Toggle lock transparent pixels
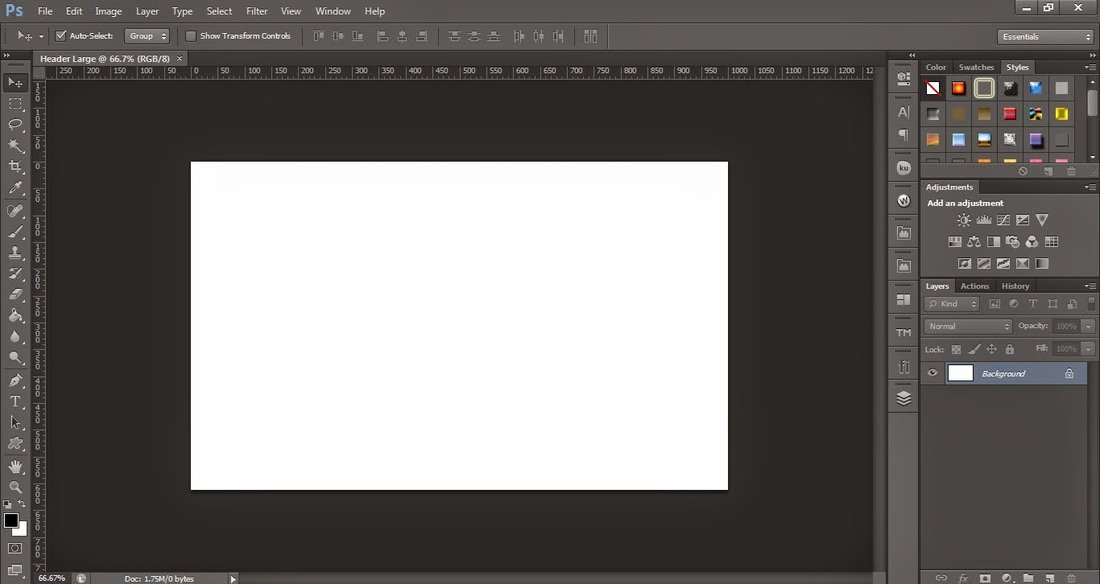1100x584 pixels. coord(956,350)
